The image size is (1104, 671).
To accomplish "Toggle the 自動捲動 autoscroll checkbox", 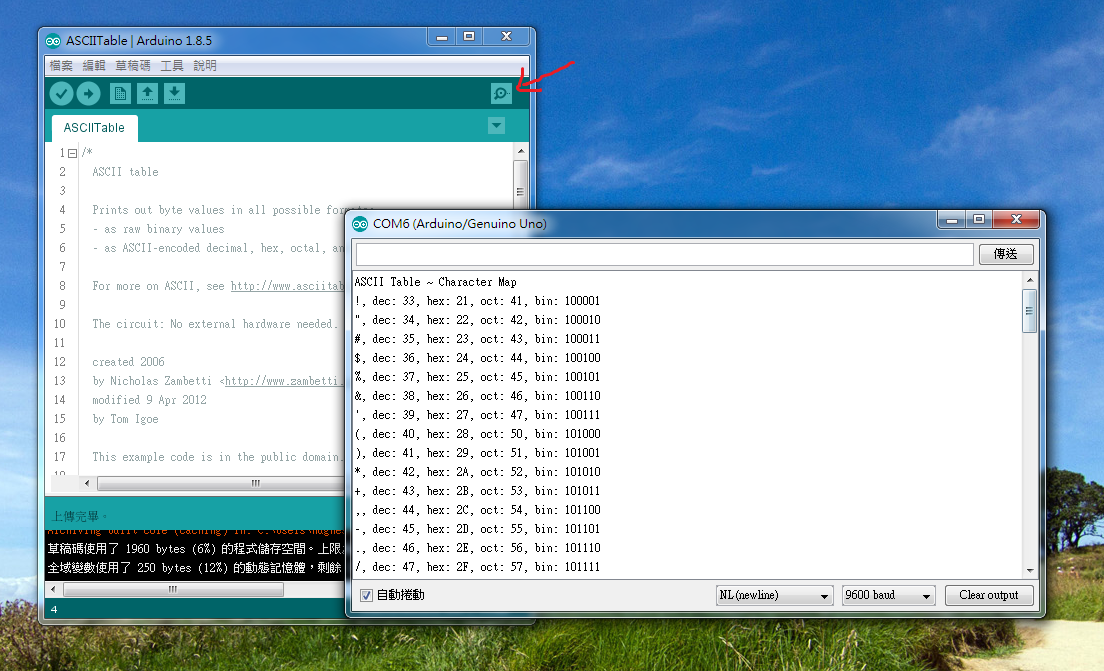I will pos(366,596).
